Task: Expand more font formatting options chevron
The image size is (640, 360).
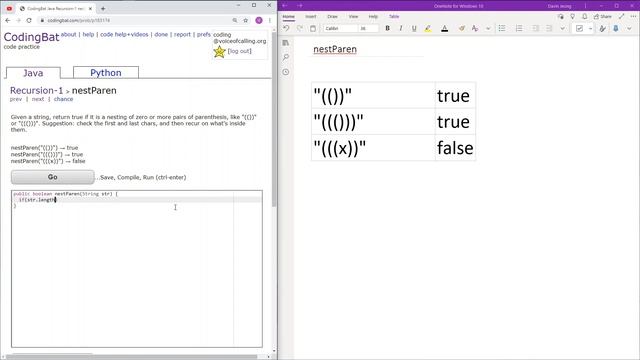Action: click(488, 29)
